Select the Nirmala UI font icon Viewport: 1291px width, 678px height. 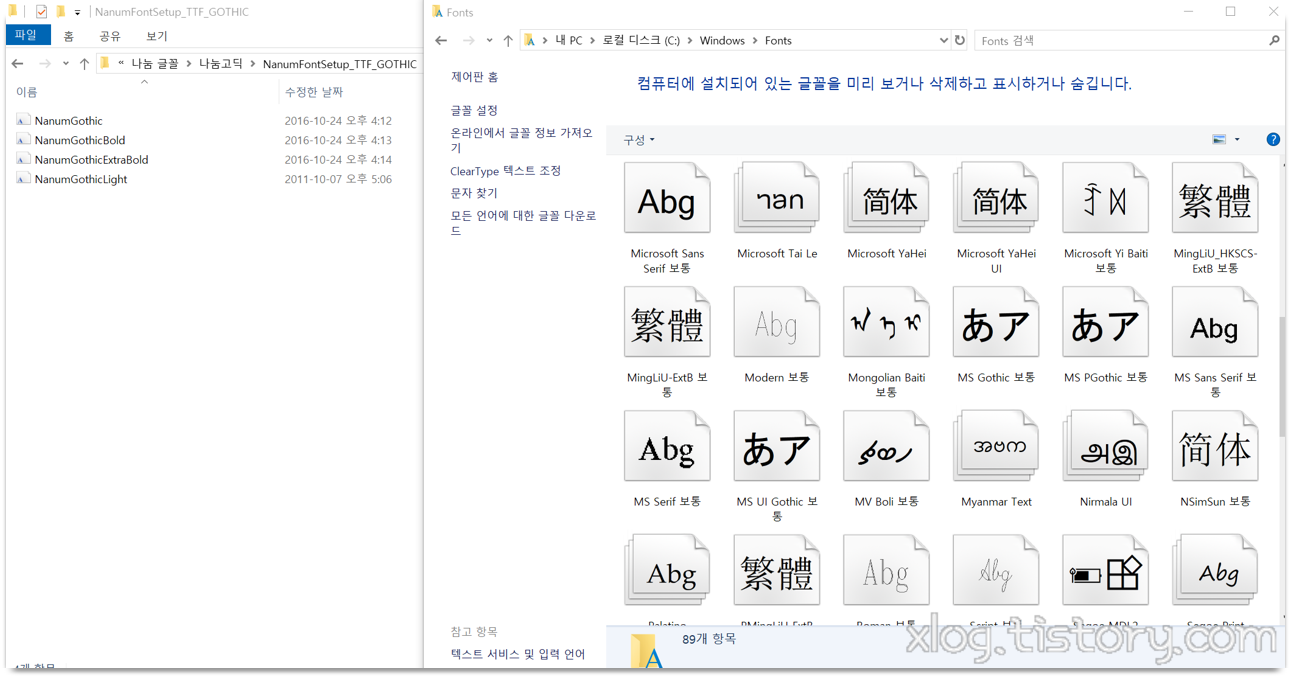pyautogui.click(x=1105, y=447)
